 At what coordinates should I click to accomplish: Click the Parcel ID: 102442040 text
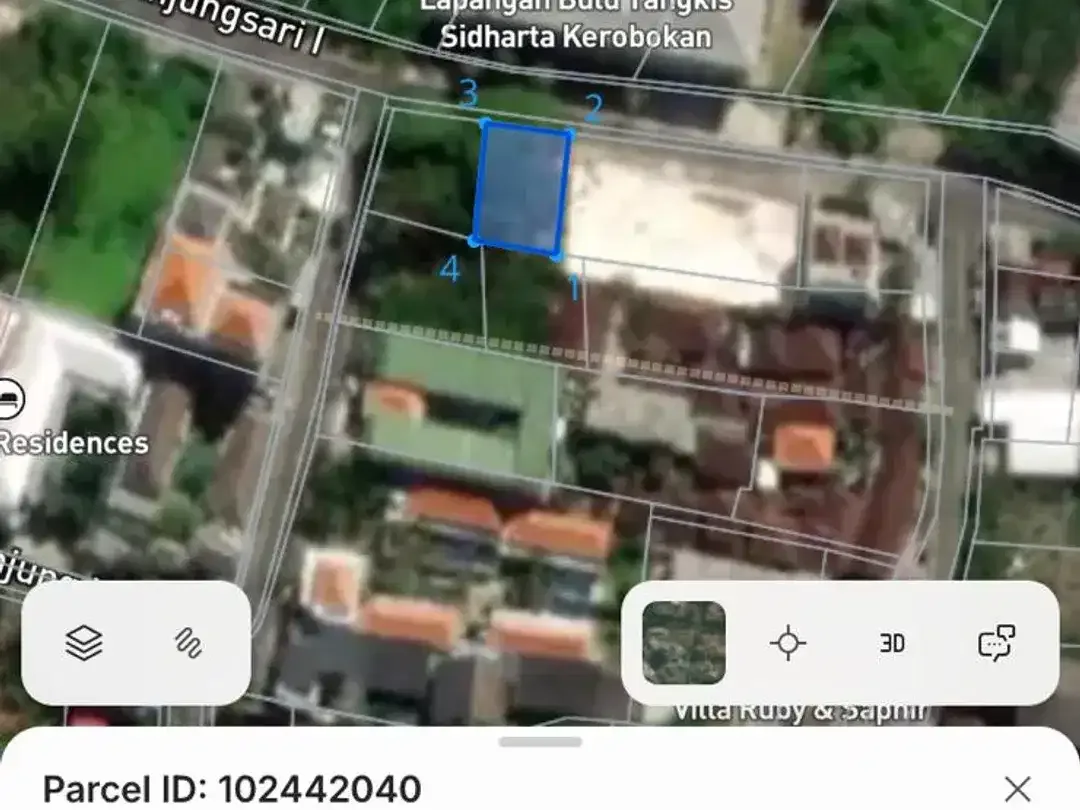[x=232, y=789]
